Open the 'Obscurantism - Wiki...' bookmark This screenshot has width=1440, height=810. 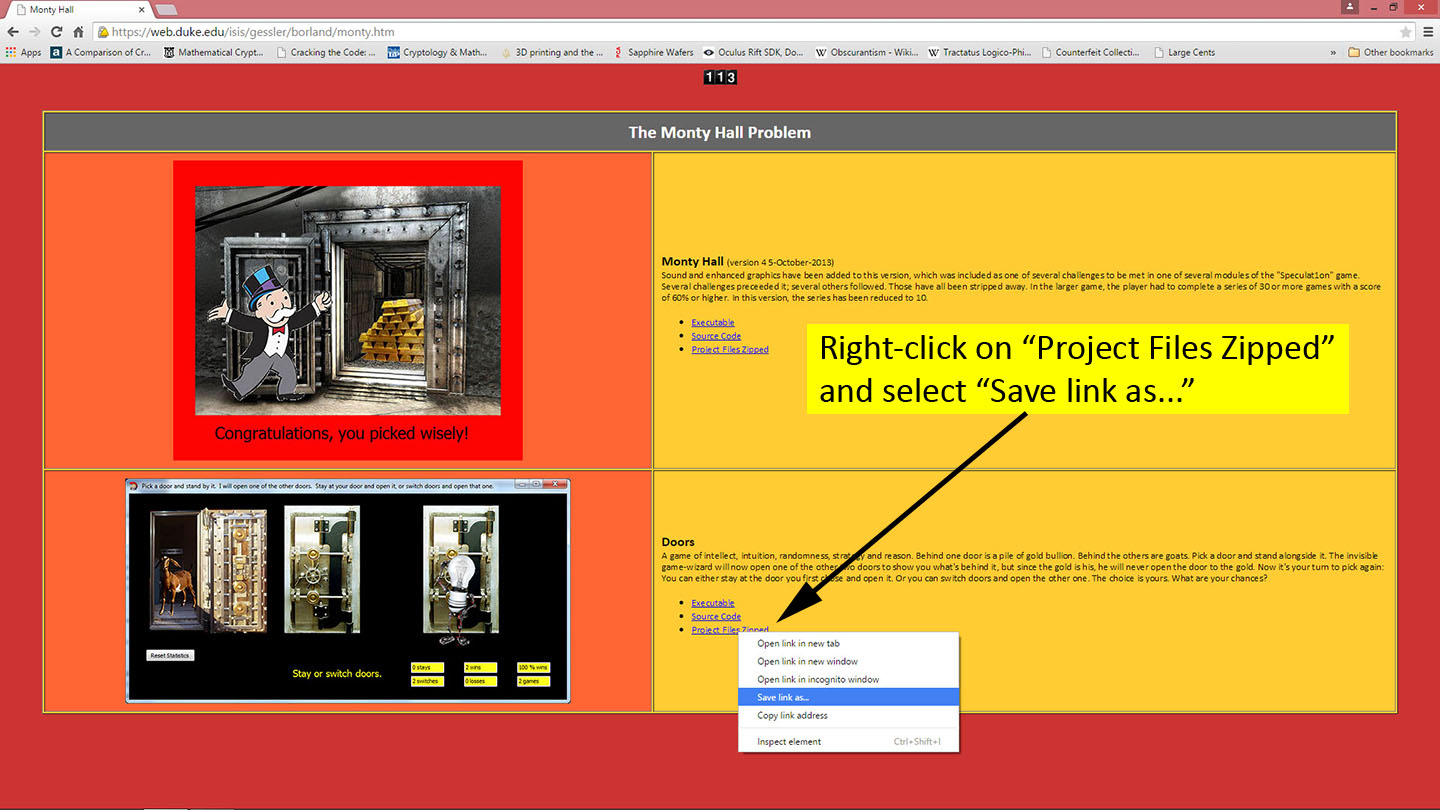(867, 52)
